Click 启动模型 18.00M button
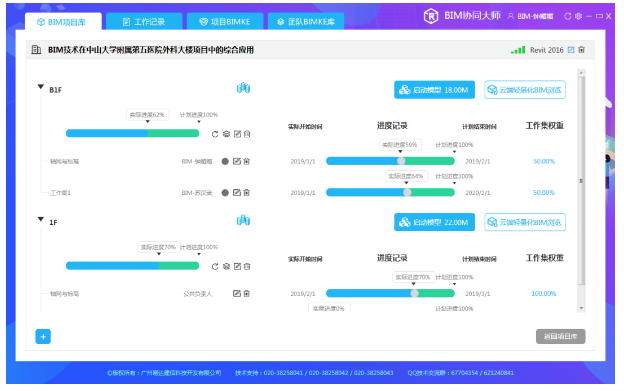Screen dimensions: 624x391 [x=434, y=90]
